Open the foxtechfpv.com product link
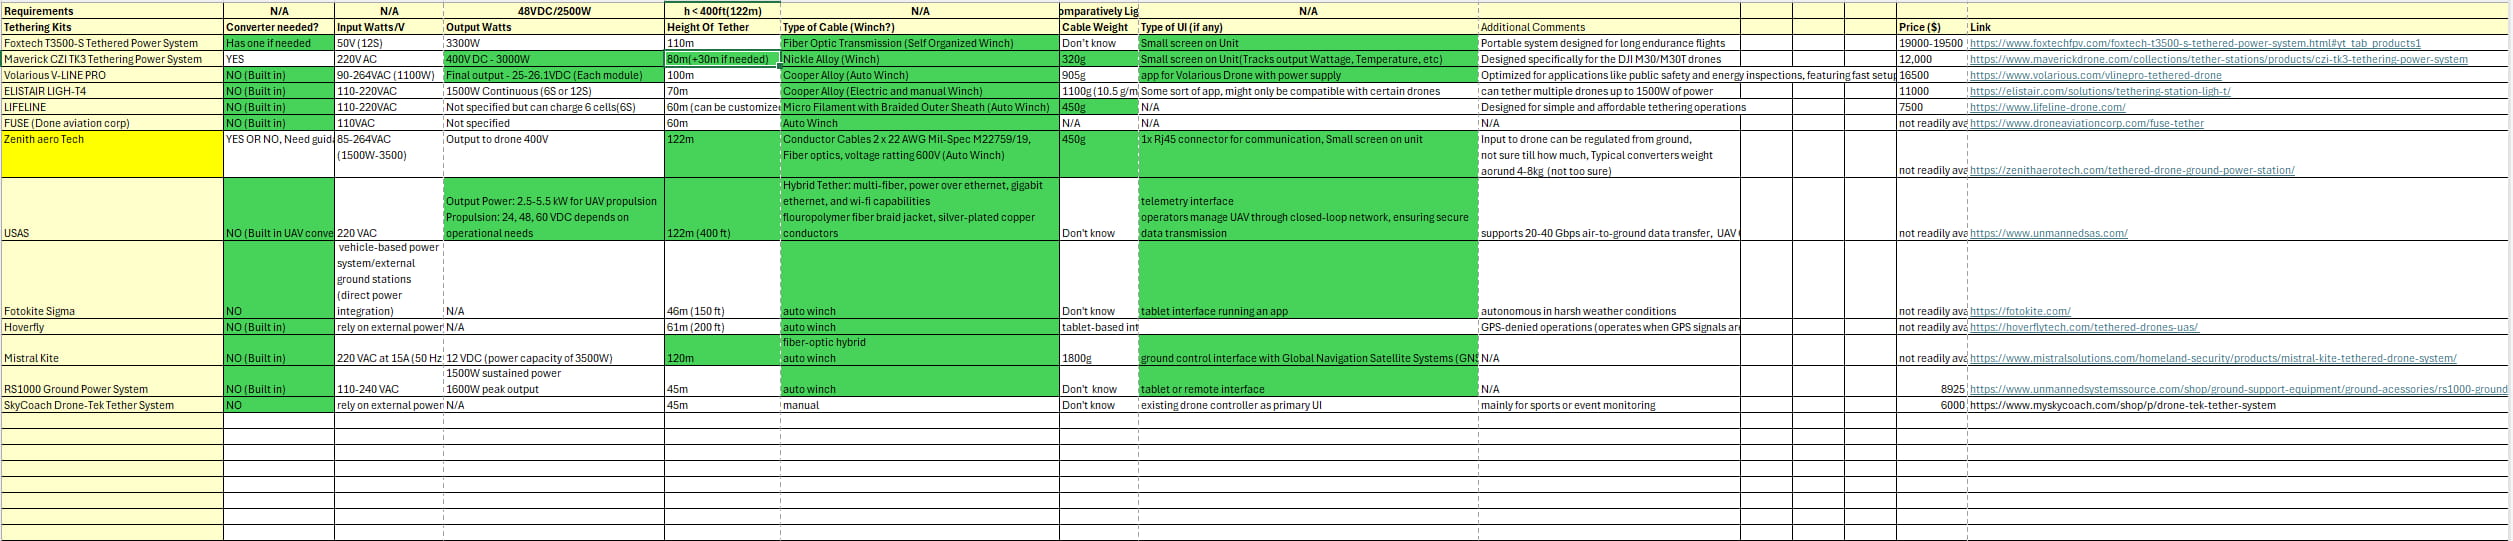2513x541 pixels. pos(2195,44)
